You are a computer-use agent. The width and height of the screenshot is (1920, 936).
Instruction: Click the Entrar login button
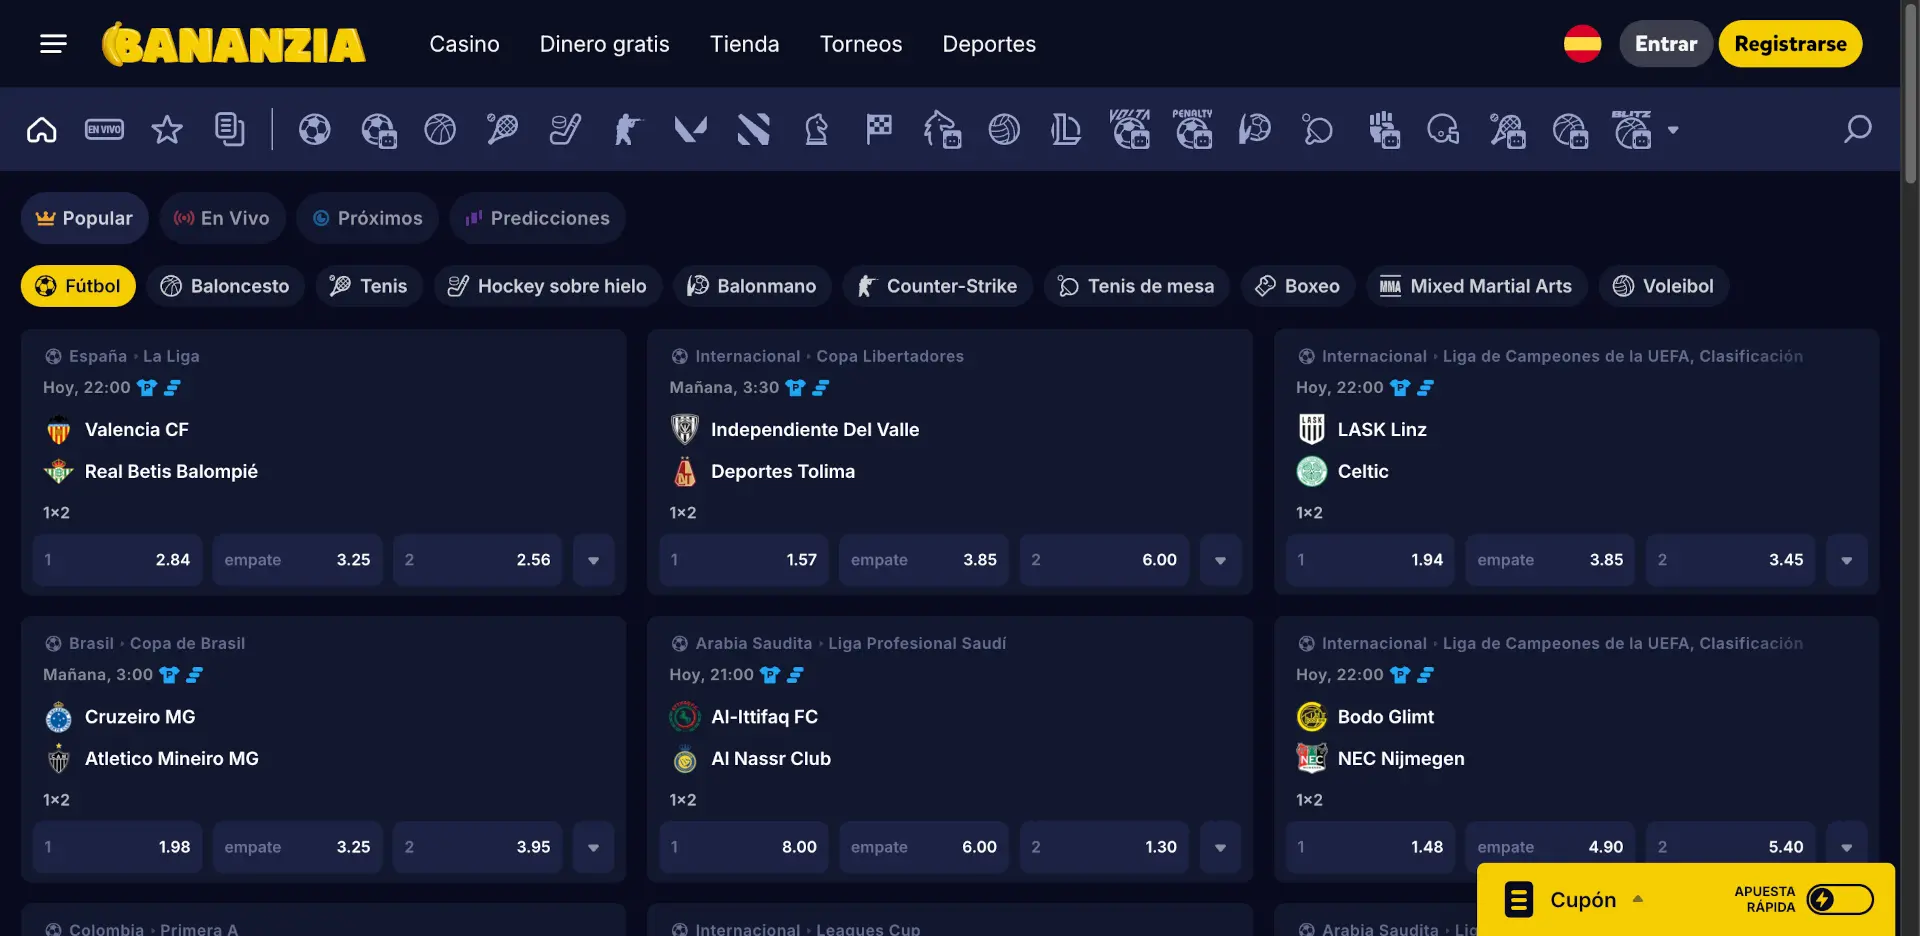point(1666,44)
